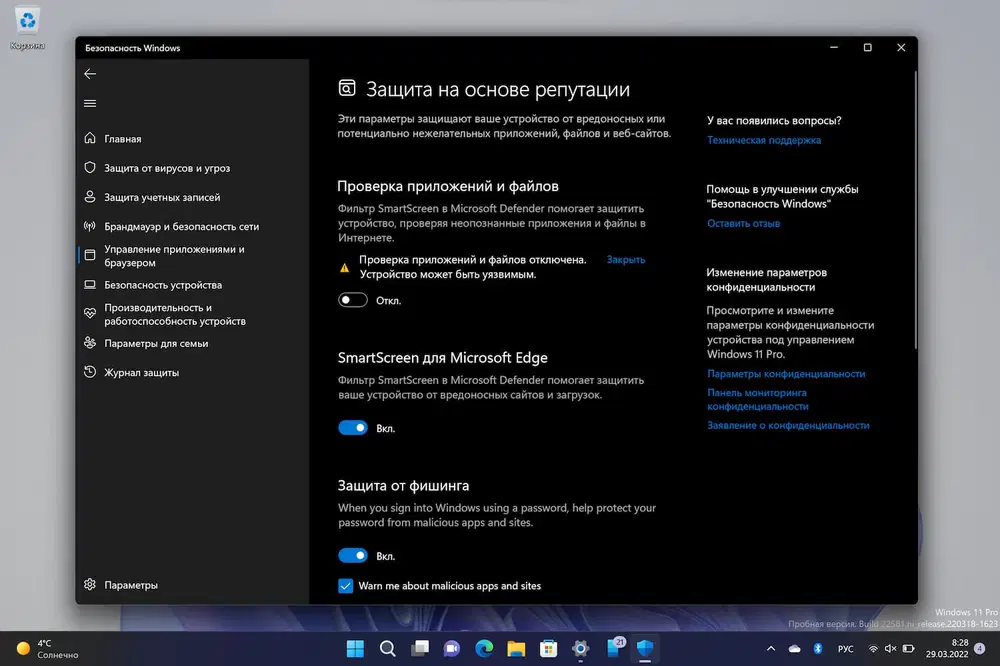Click the volume muted tray icon
The image size is (1000, 666).
click(x=890, y=649)
